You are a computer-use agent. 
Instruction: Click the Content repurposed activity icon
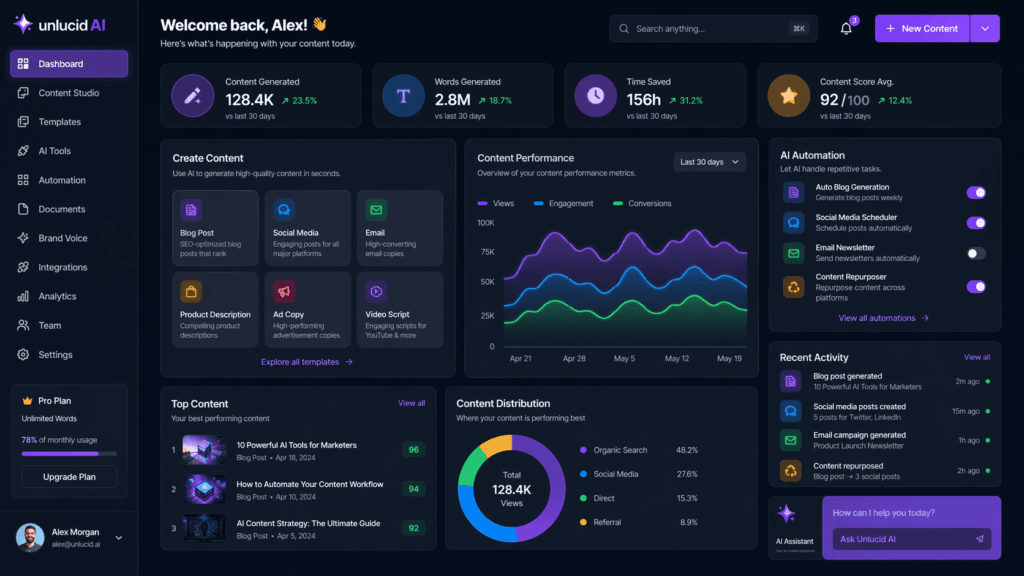point(790,471)
